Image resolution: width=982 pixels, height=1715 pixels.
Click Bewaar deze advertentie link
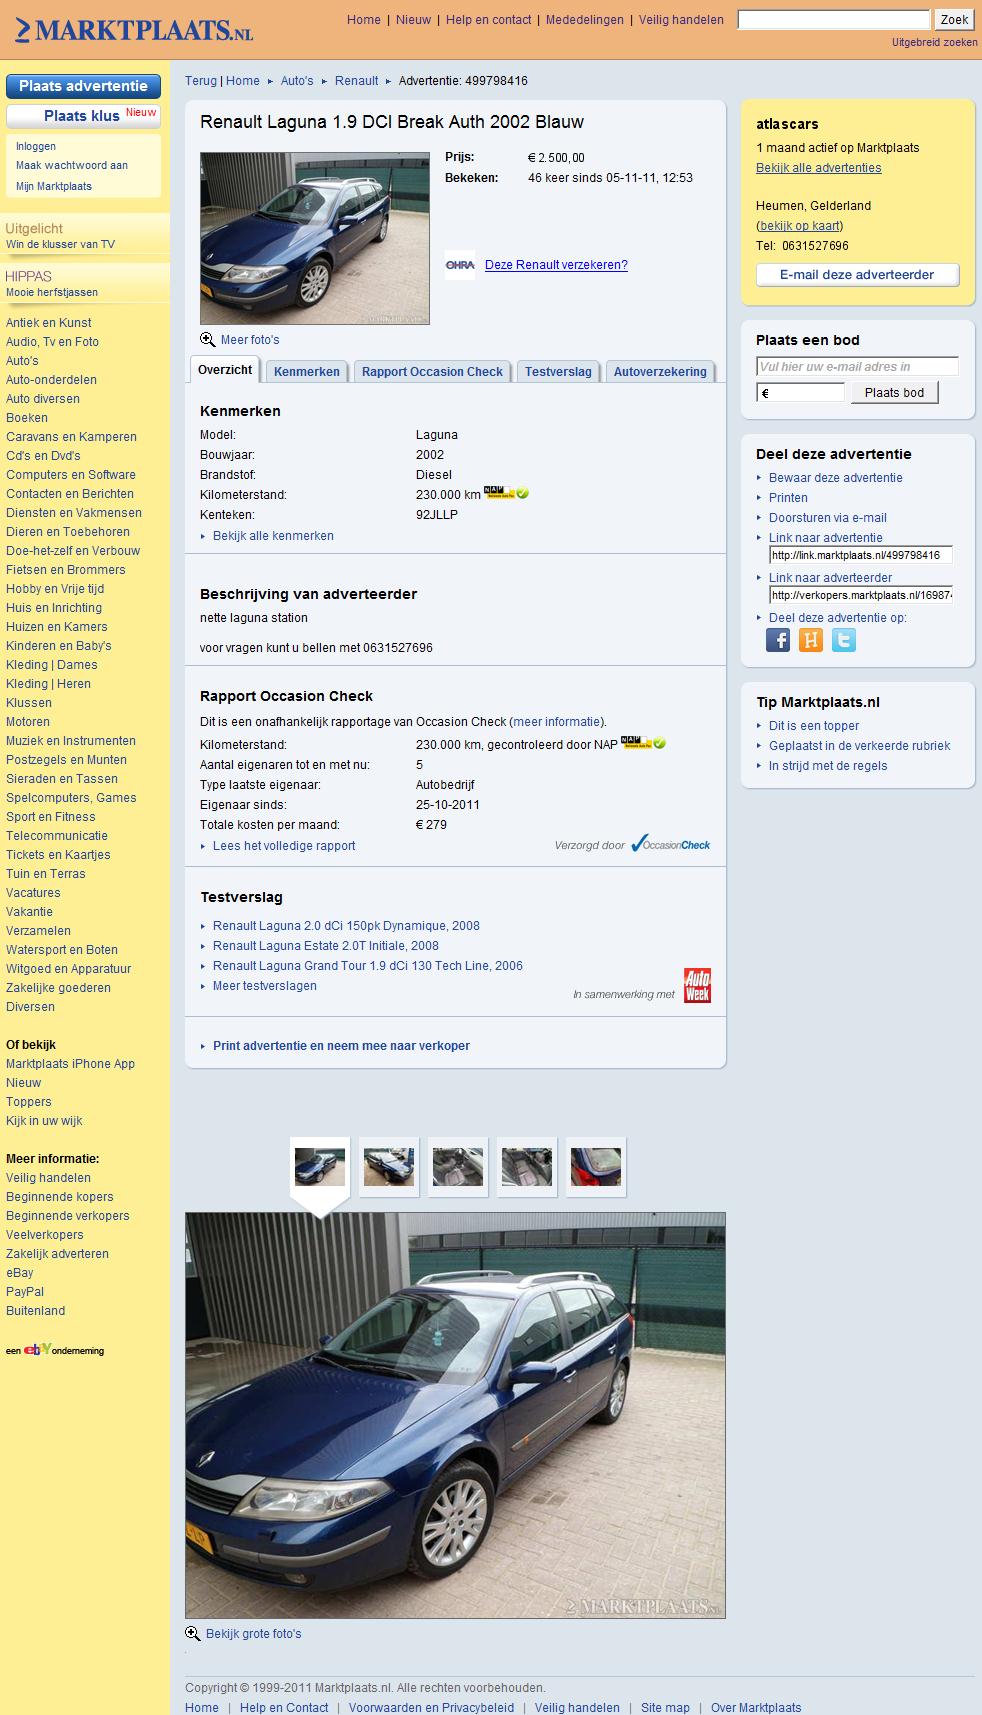[x=836, y=478]
